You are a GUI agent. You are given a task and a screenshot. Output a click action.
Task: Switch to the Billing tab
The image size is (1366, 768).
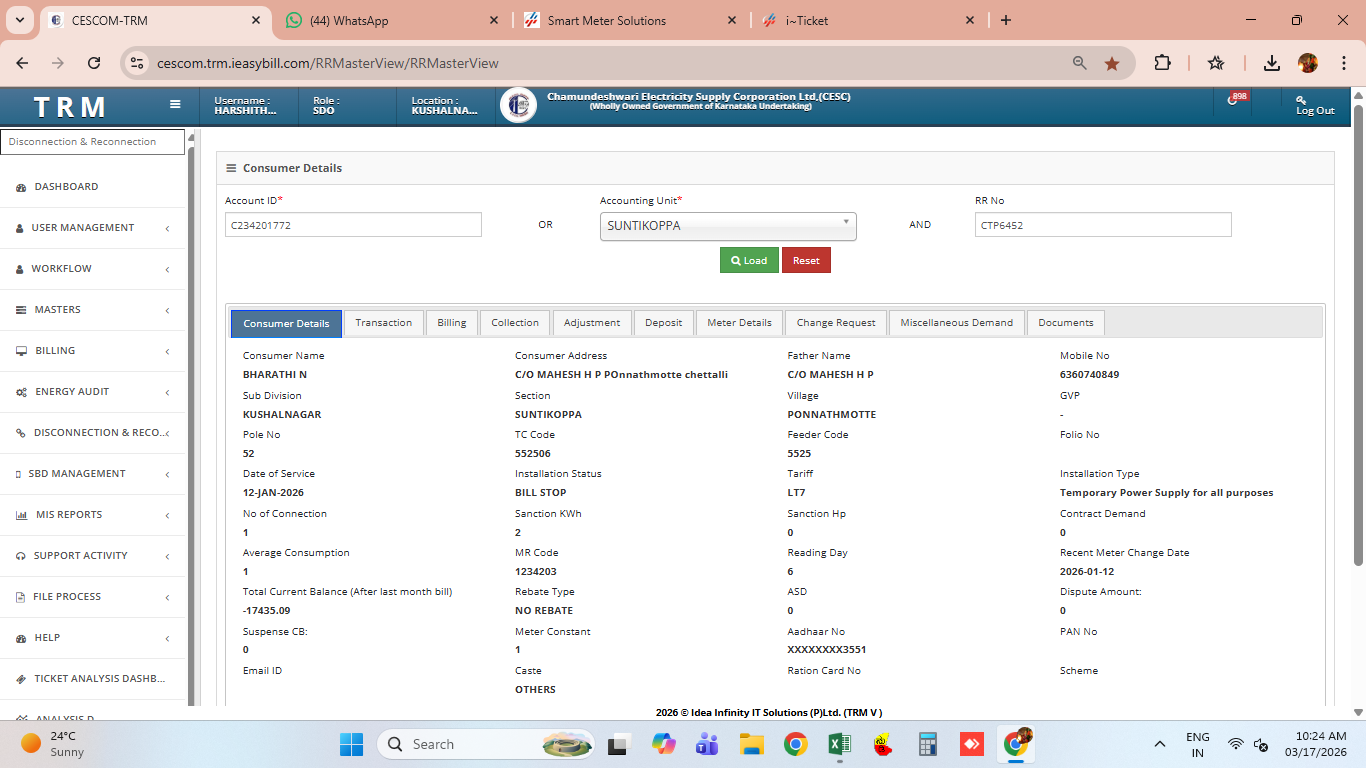pos(452,323)
